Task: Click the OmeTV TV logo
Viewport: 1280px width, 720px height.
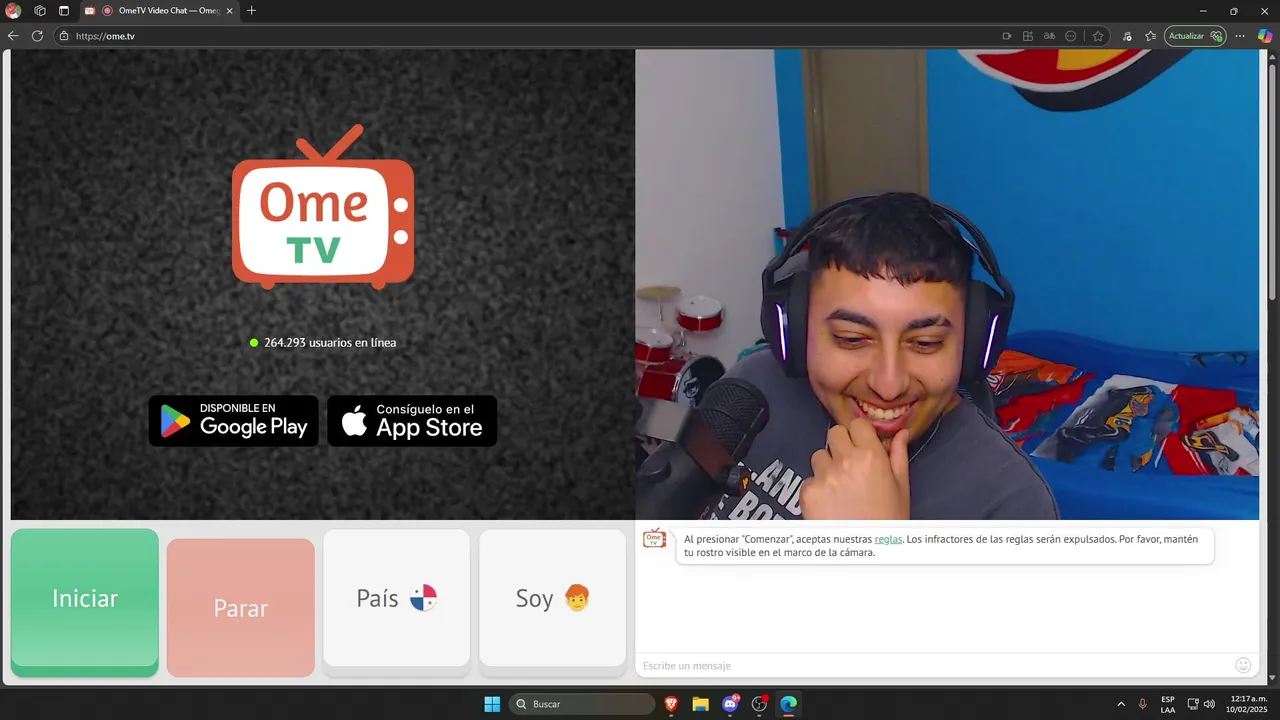Action: 323,207
